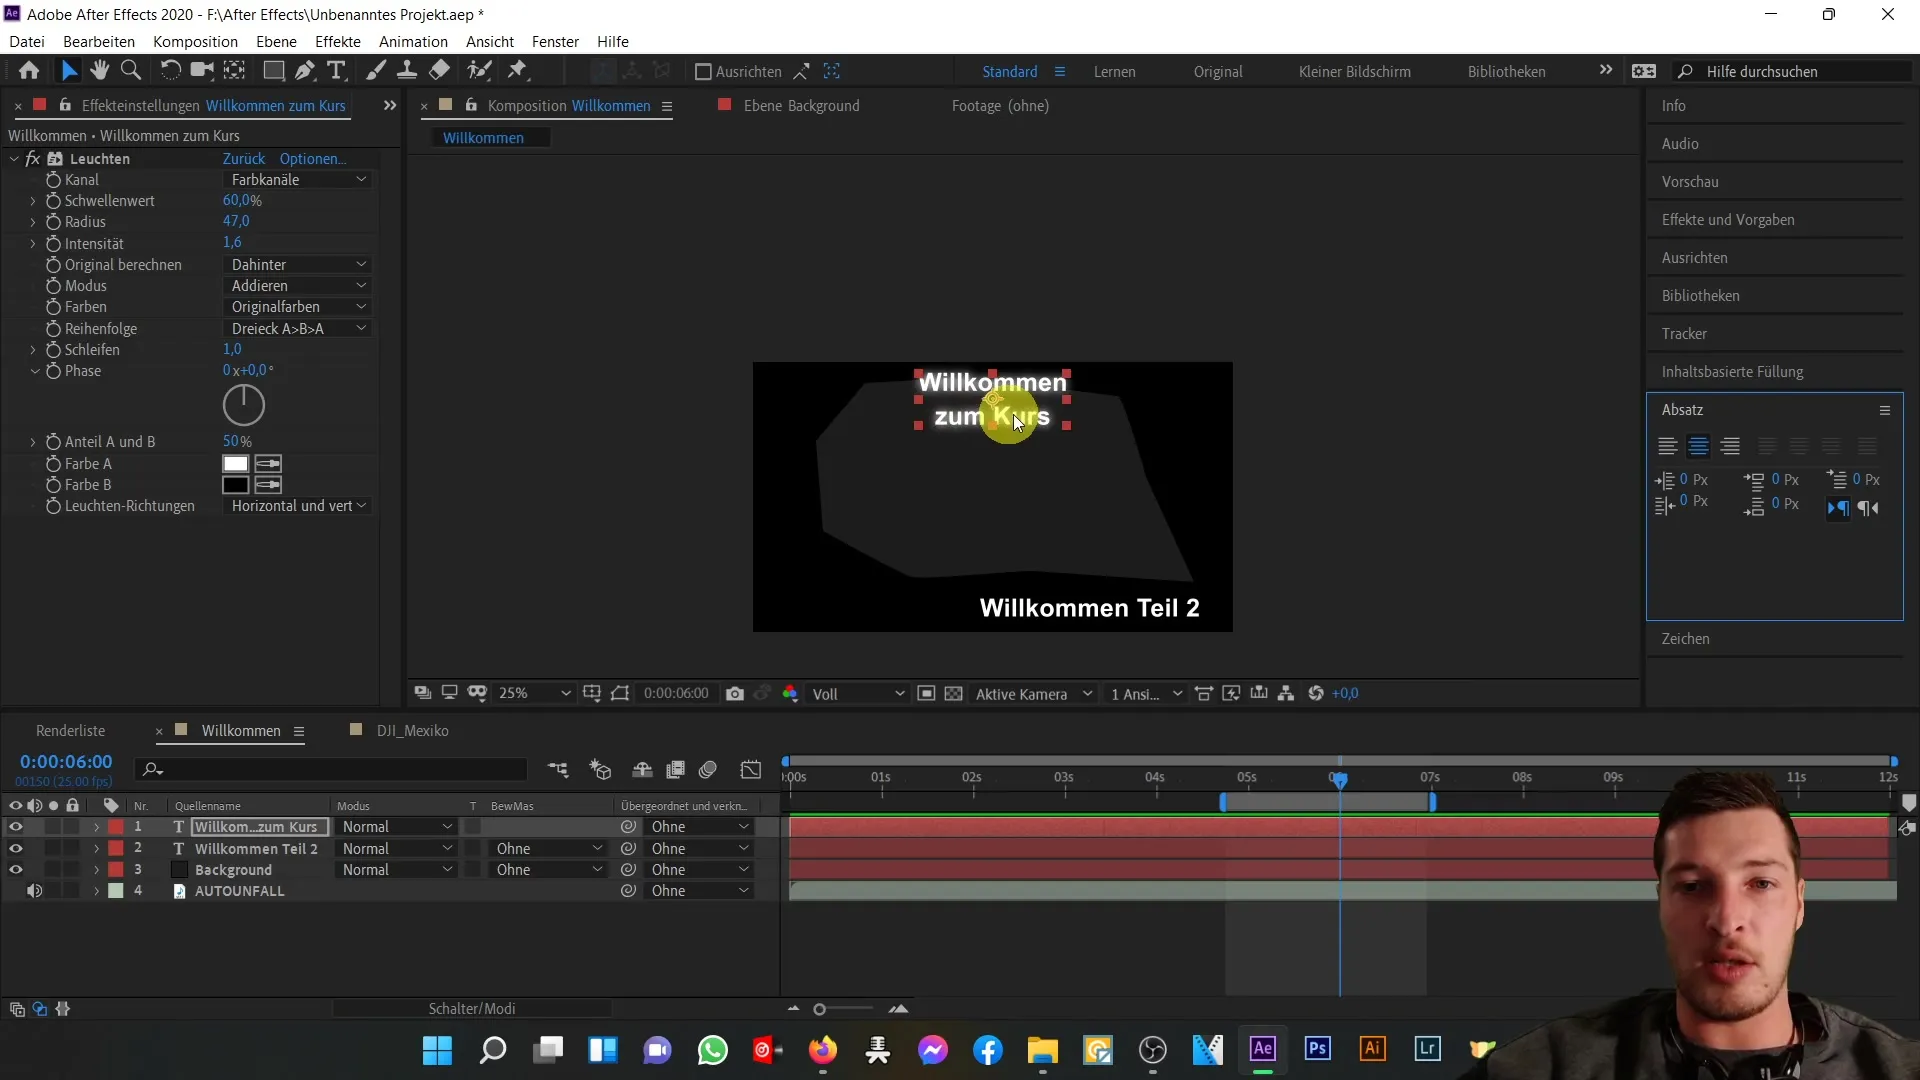Expand the Anteil A und B property

(x=33, y=442)
